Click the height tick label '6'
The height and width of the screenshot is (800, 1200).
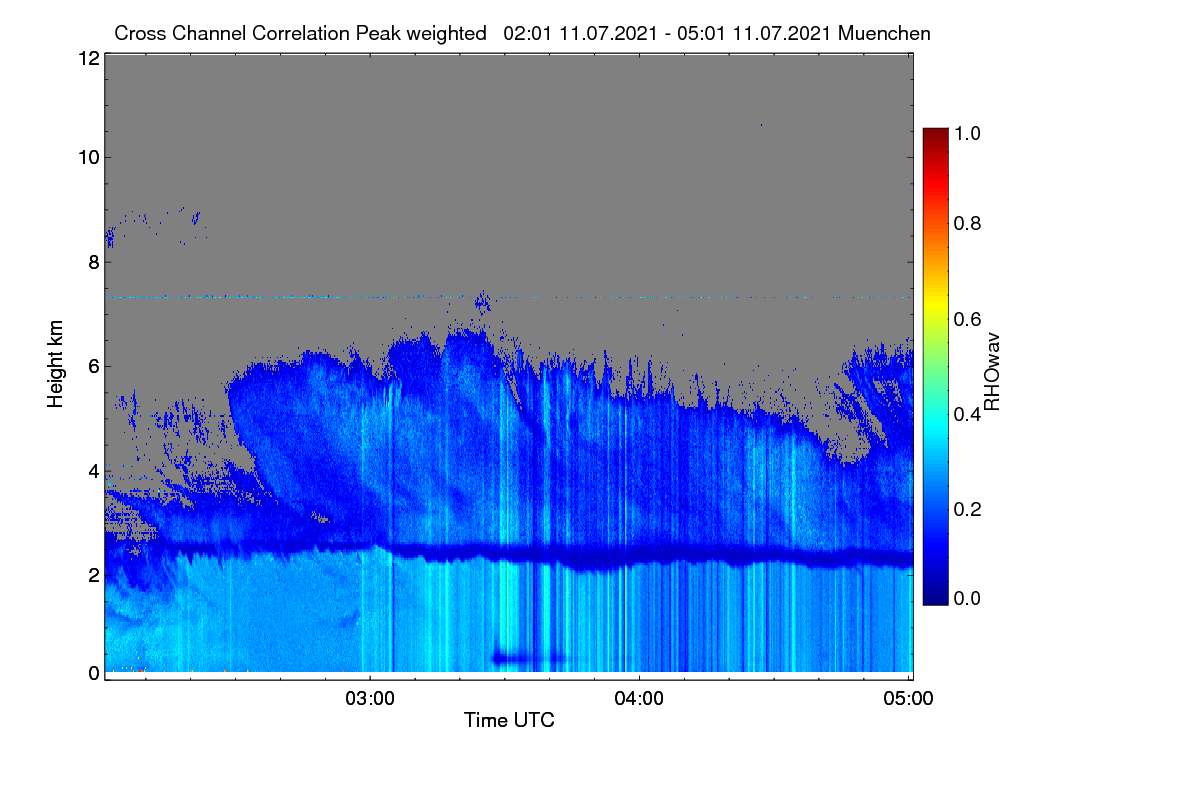(93, 366)
